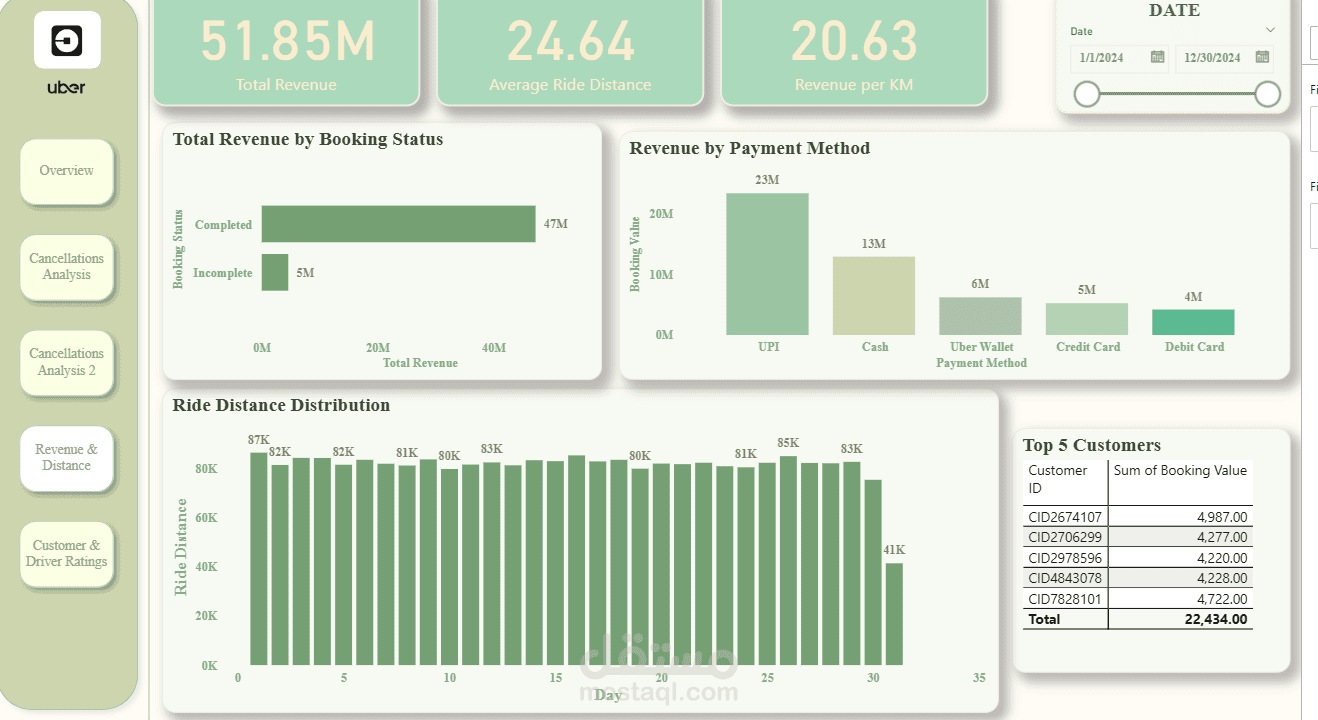This screenshot has height=720, width=1318.
Task: Sort by Sum of Booking Value header
Action: pyautogui.click(x=1180, y=470)
